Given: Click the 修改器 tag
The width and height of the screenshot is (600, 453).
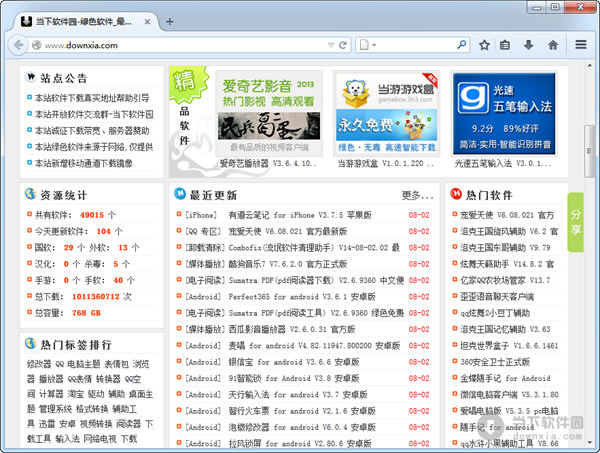Looking at the screenshot, I should click(39, 364).
